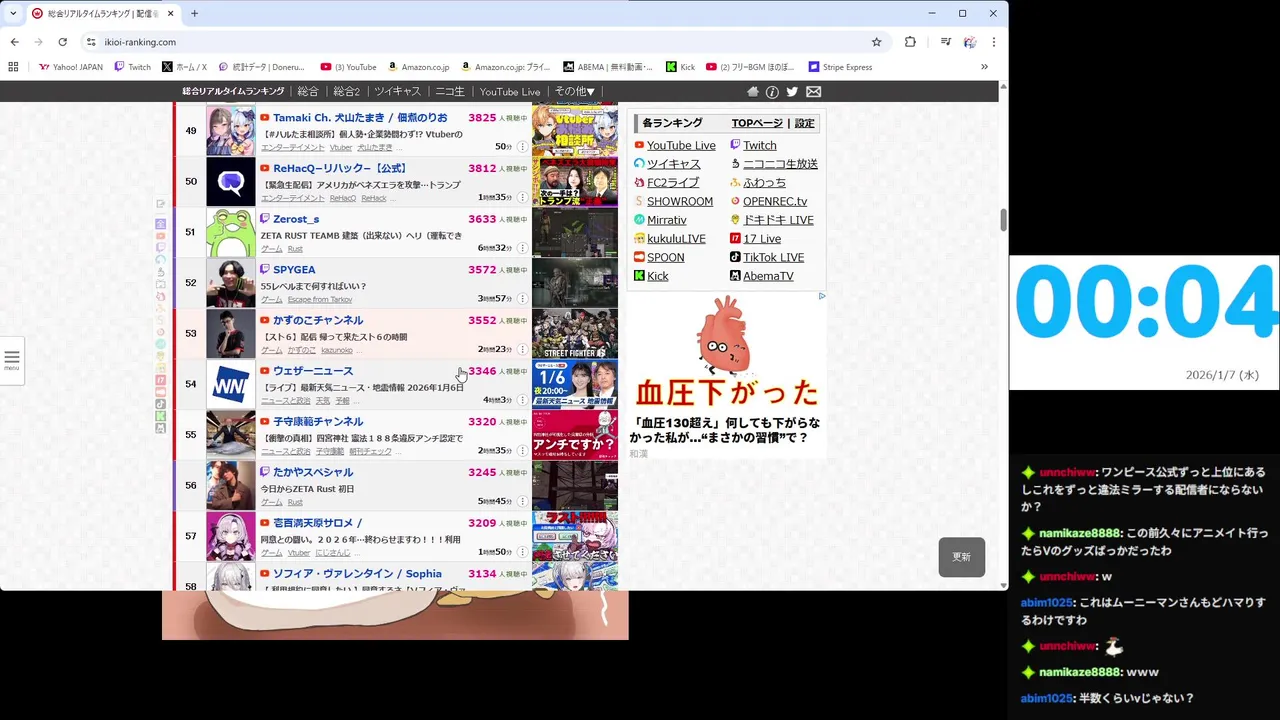1280x720 pixels.
Task: Open the Yahoo! JAPAN bookmark
Action: coord(70,67)
